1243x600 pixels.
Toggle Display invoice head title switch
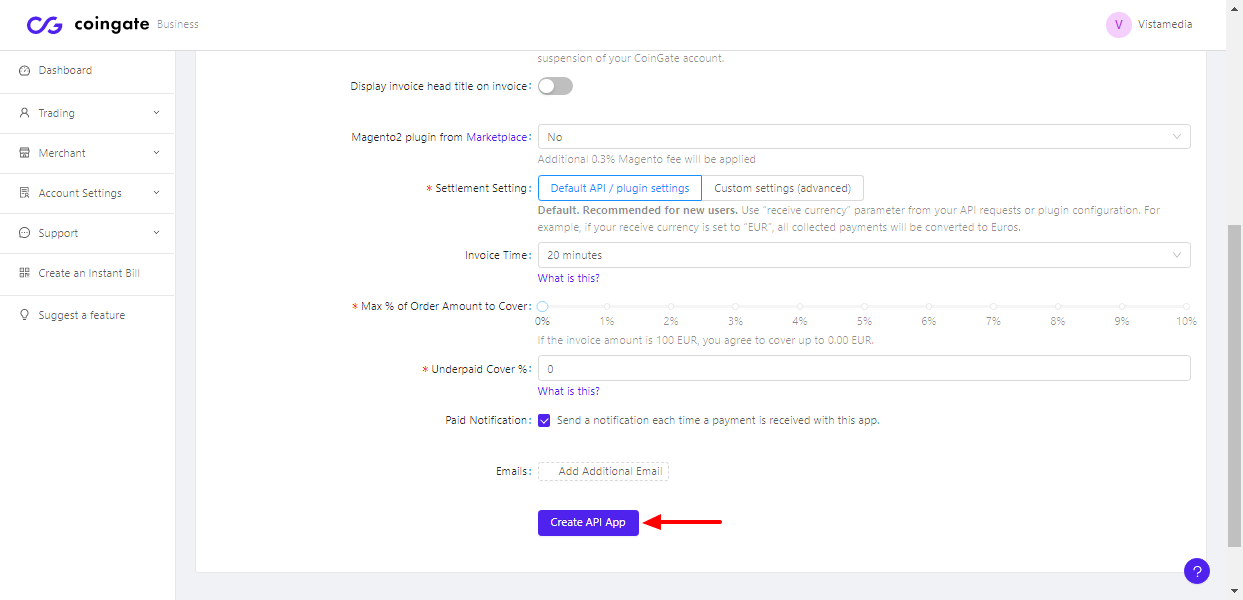tap(555, 87)
